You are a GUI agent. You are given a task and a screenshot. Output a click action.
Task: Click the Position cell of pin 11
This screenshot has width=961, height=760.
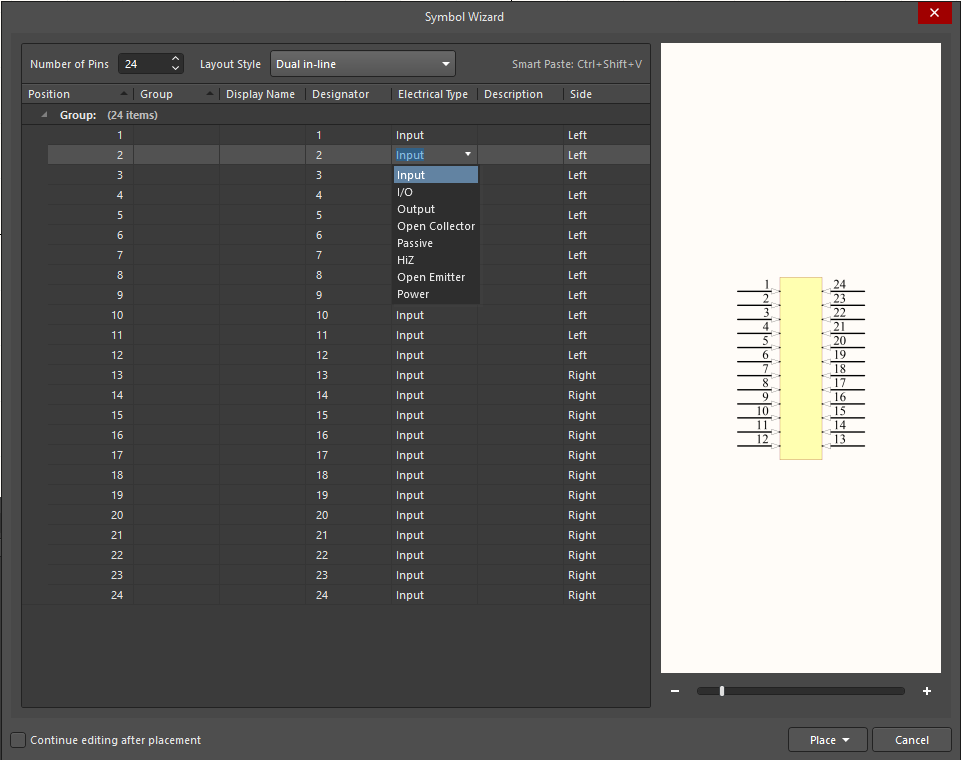pyautogui.click(x=91, y=335)
